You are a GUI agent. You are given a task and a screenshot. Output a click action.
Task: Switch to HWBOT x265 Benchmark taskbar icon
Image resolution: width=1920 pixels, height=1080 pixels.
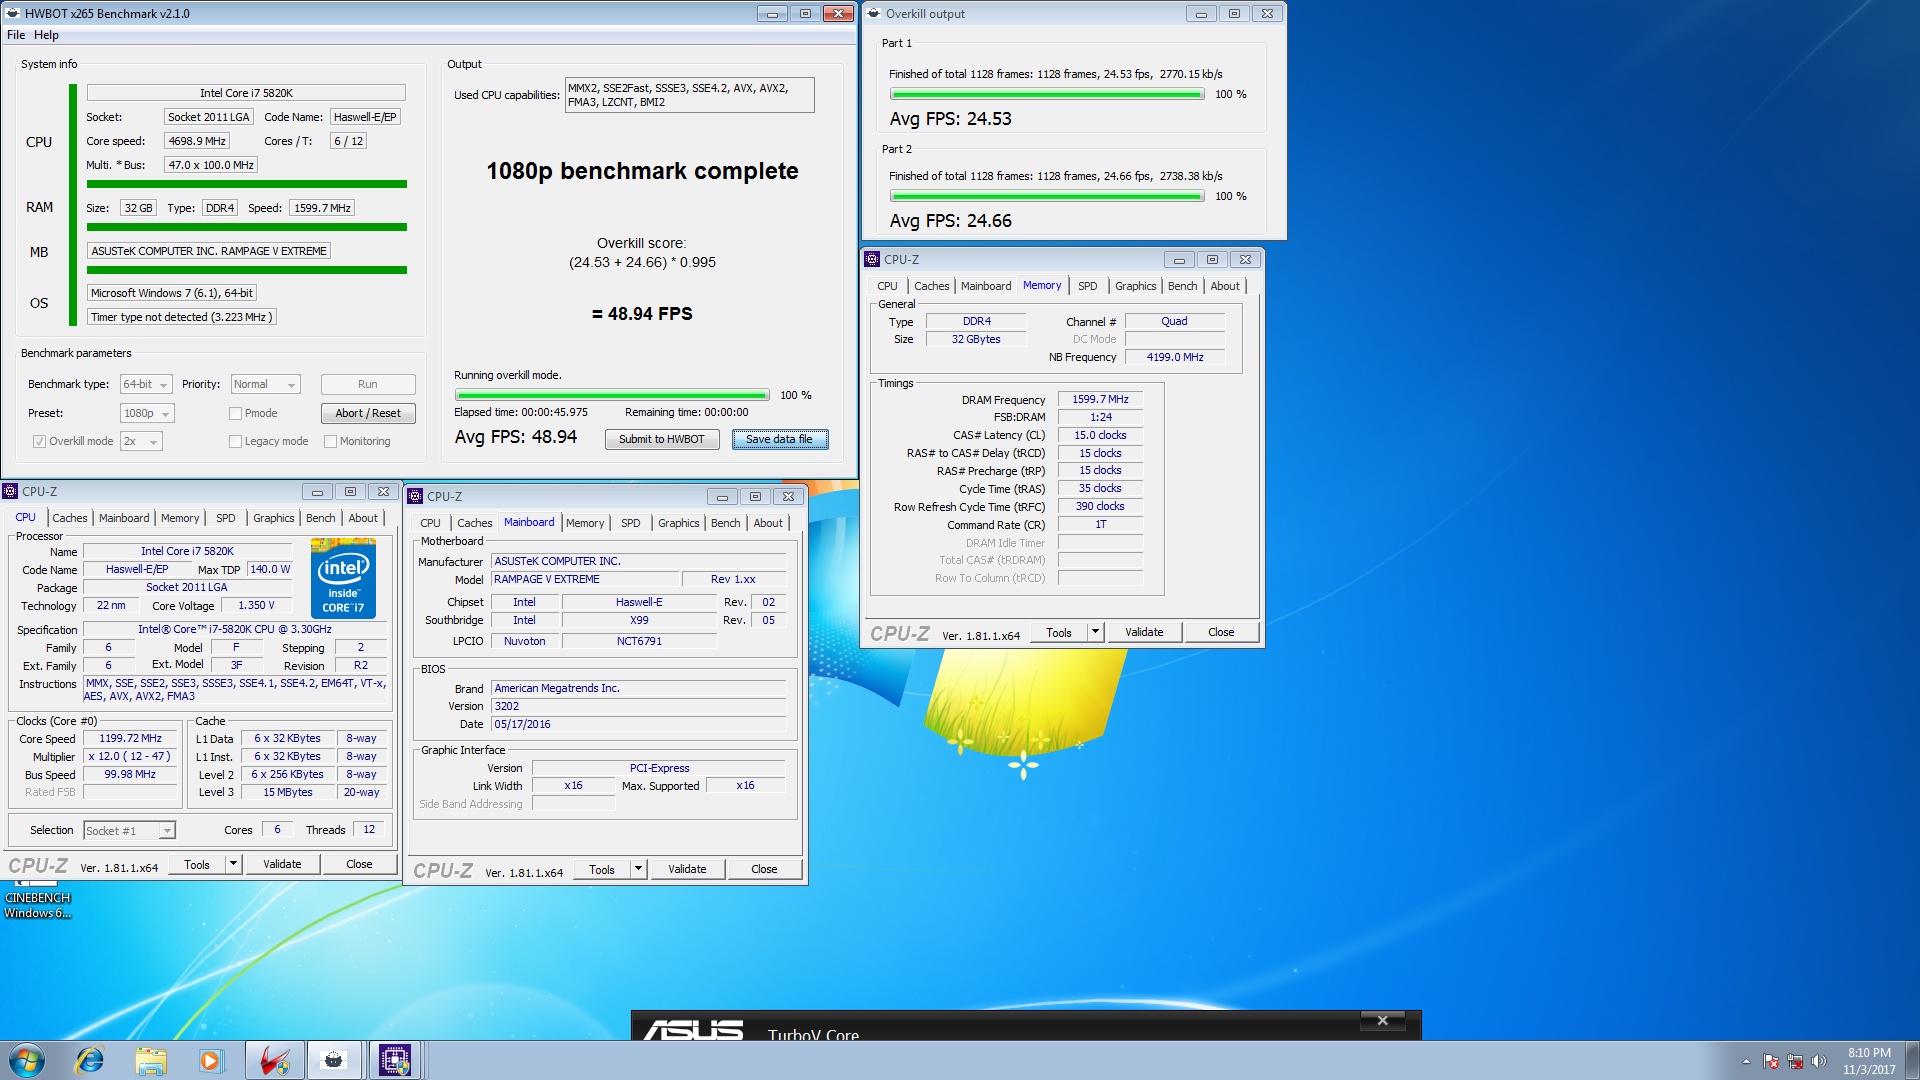(x=334, y=1060)
